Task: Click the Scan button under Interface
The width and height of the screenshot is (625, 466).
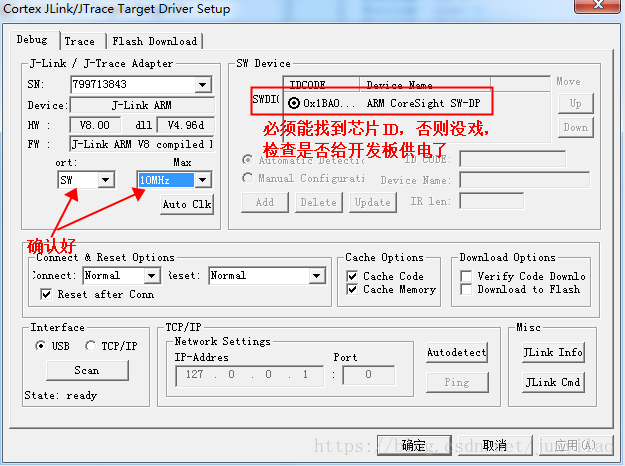Action: pyautogui.click(x=87, y=370)
